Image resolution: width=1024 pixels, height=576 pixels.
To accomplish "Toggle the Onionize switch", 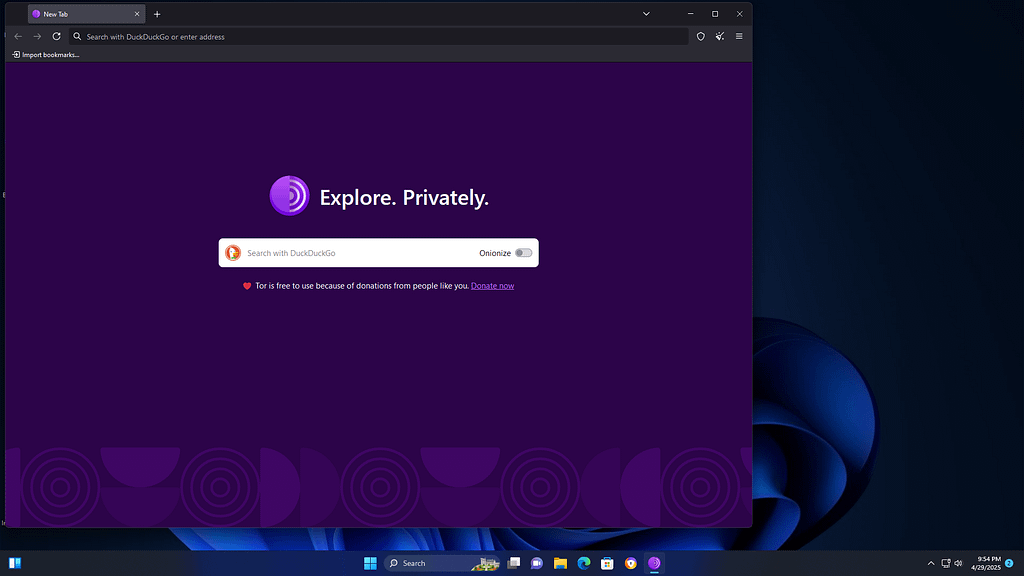I will point(523,253).
